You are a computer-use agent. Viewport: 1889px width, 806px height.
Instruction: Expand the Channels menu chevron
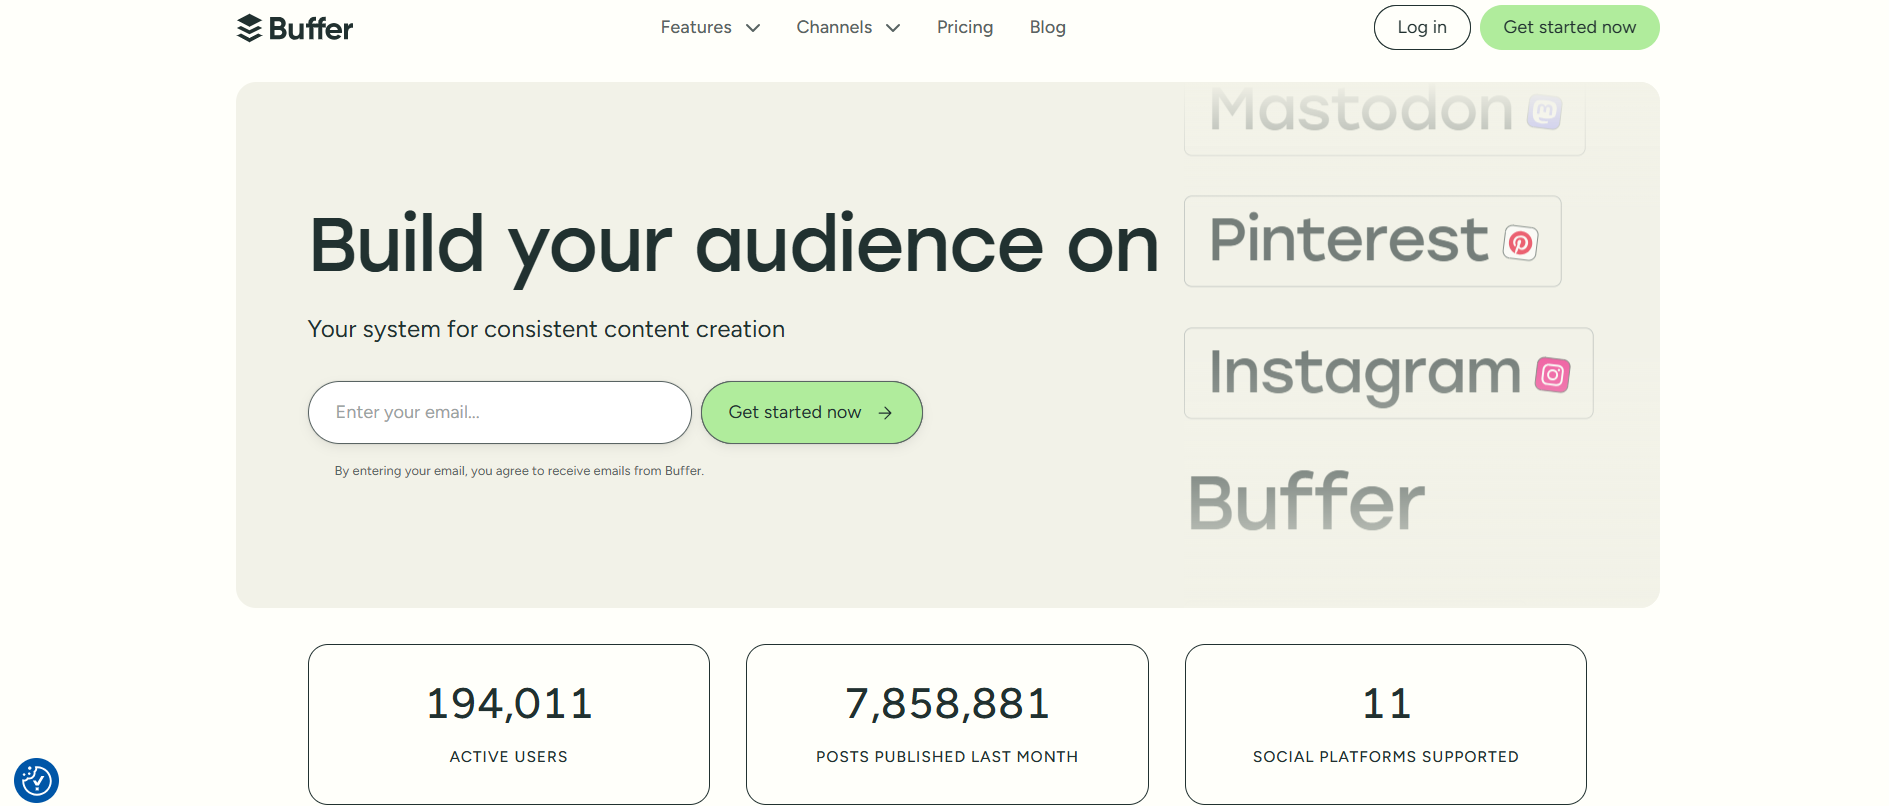point(893,28)
